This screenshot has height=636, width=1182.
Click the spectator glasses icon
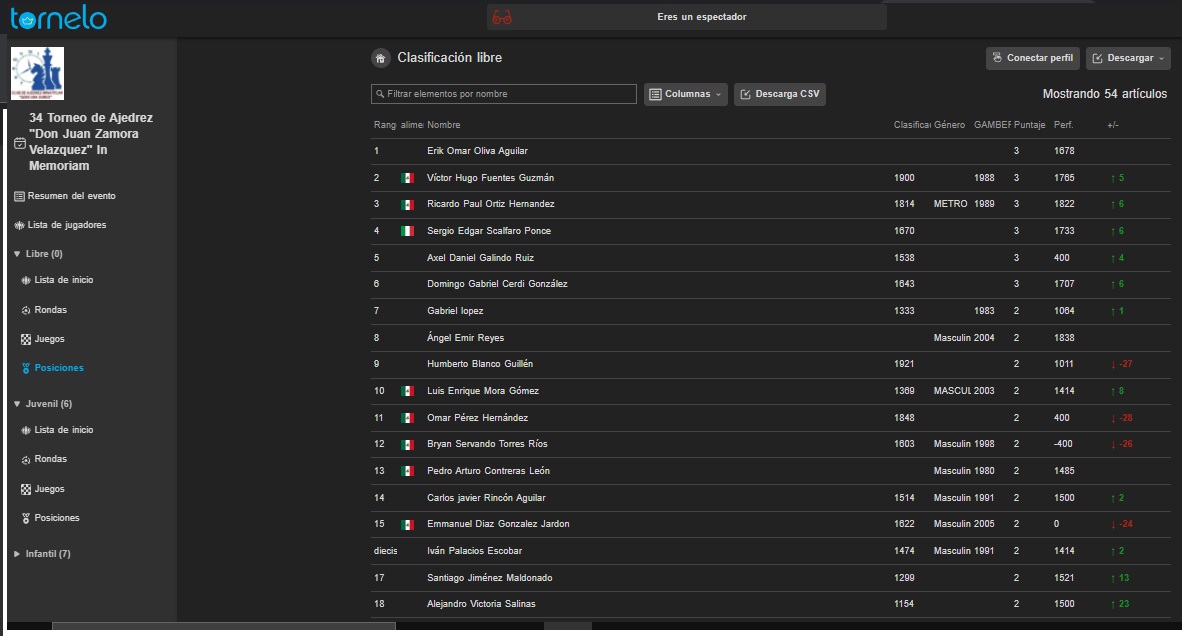pos(502,17)
